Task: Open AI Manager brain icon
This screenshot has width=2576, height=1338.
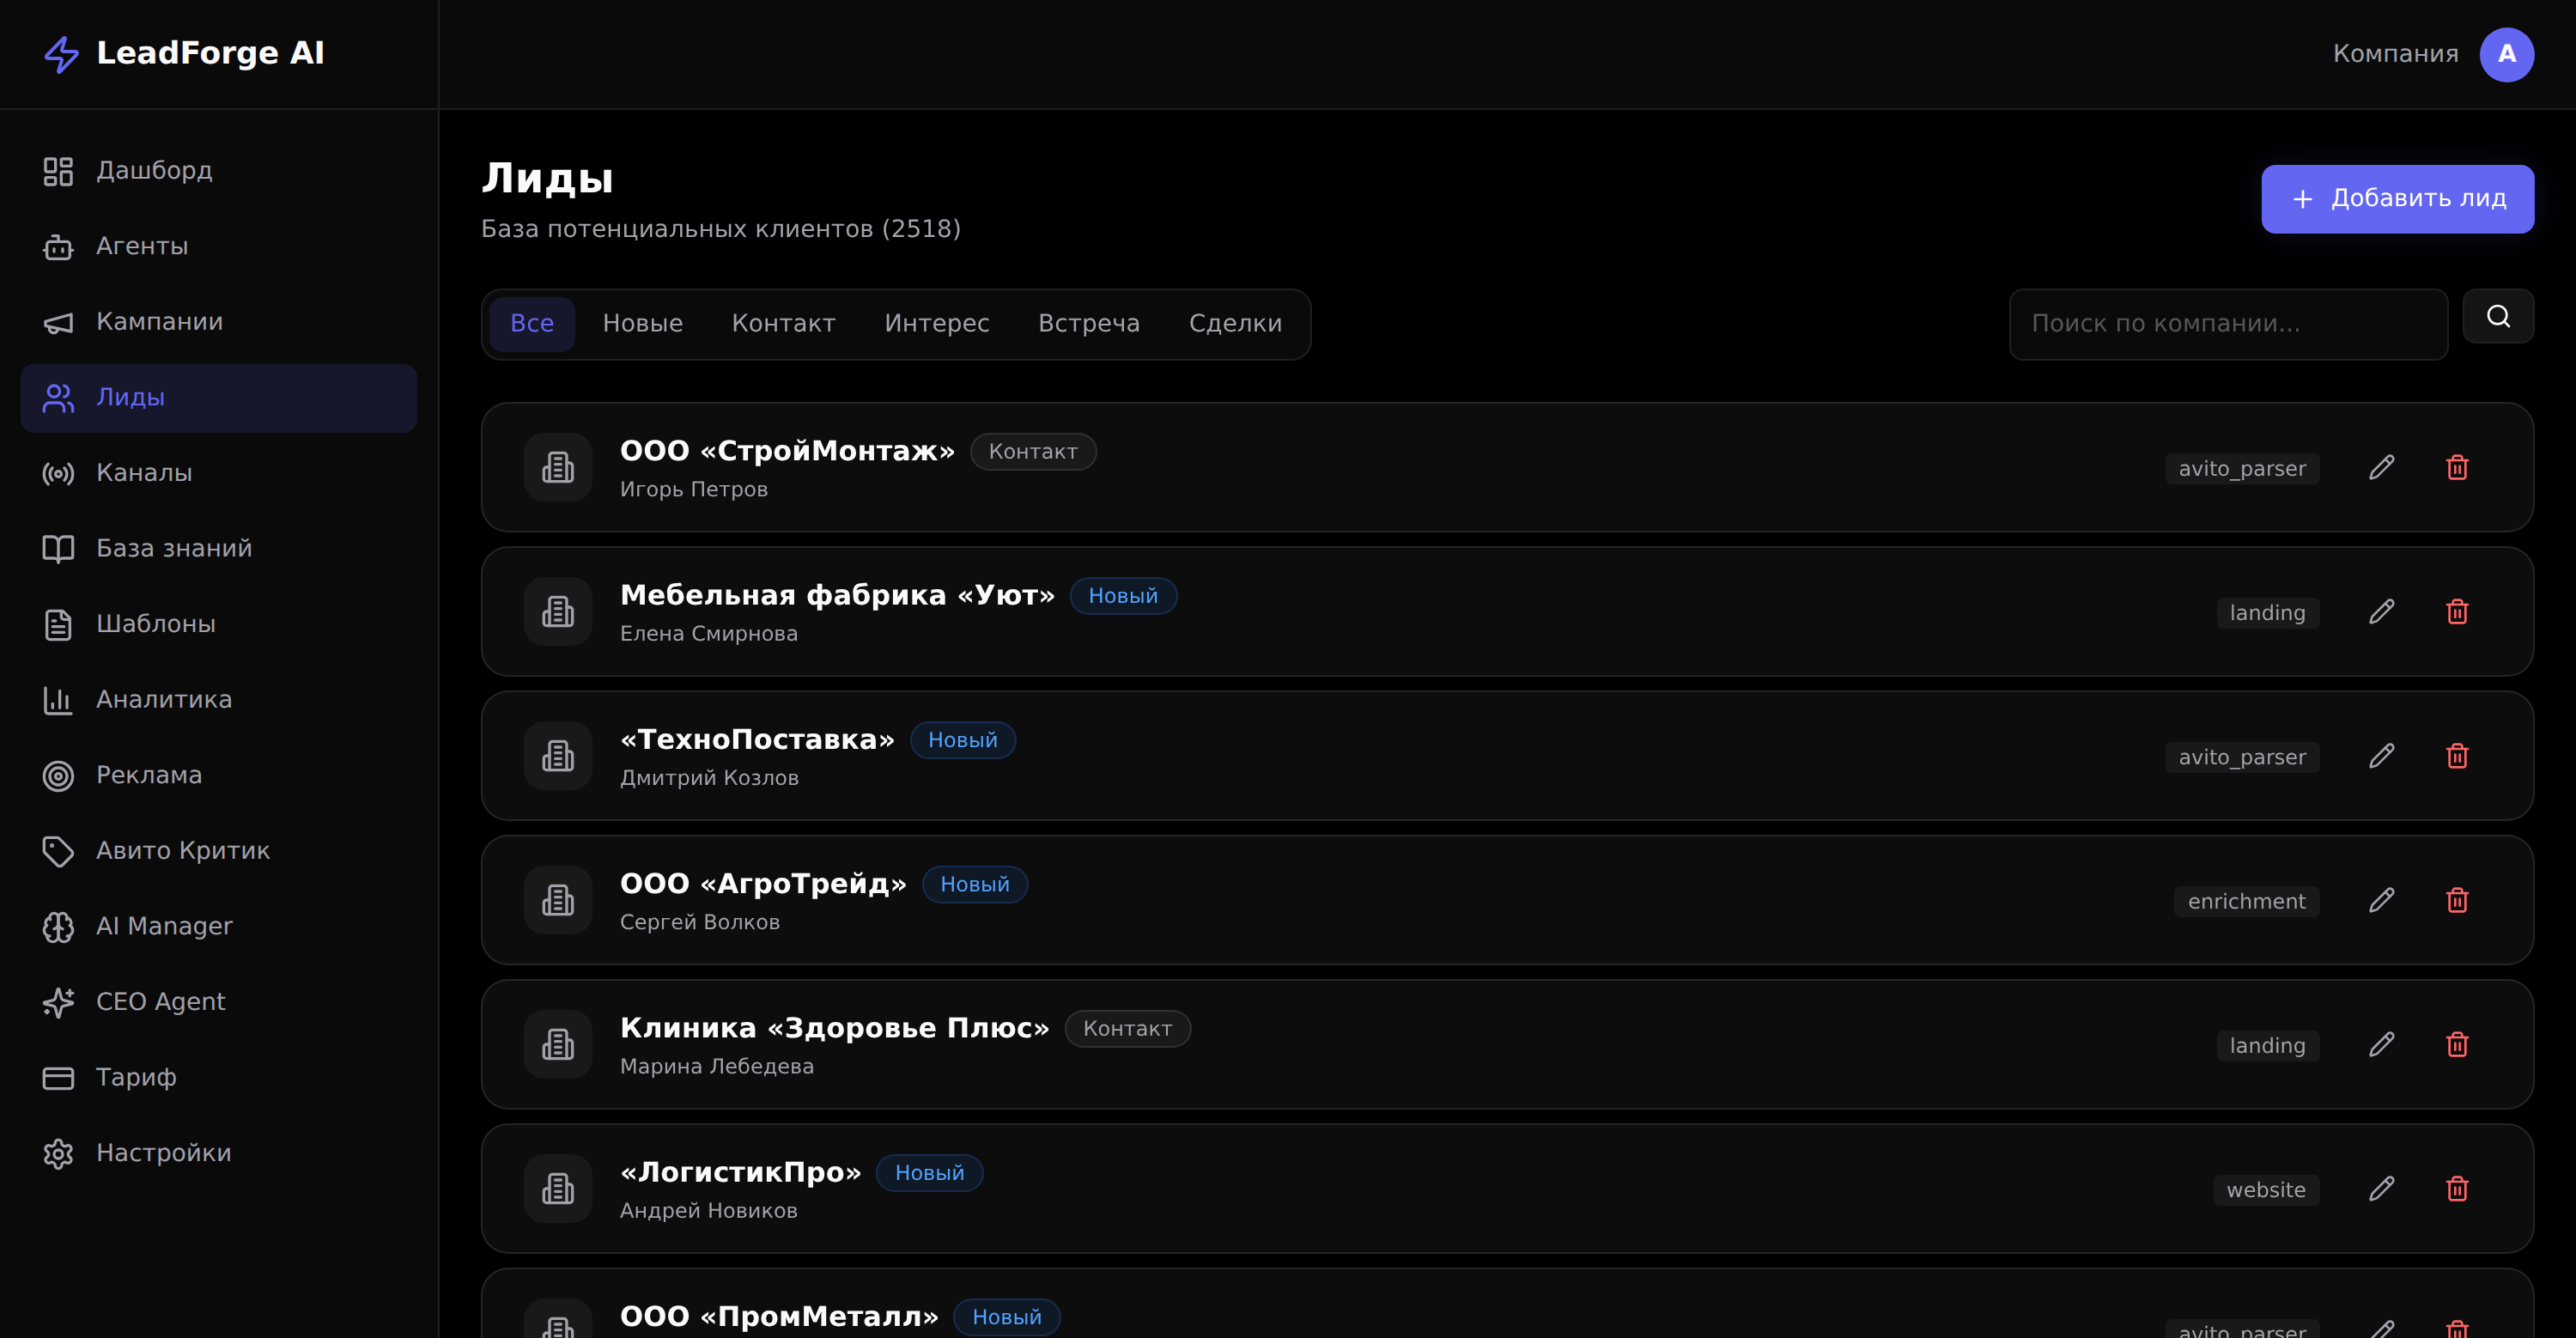Action: tap(58, 927)
